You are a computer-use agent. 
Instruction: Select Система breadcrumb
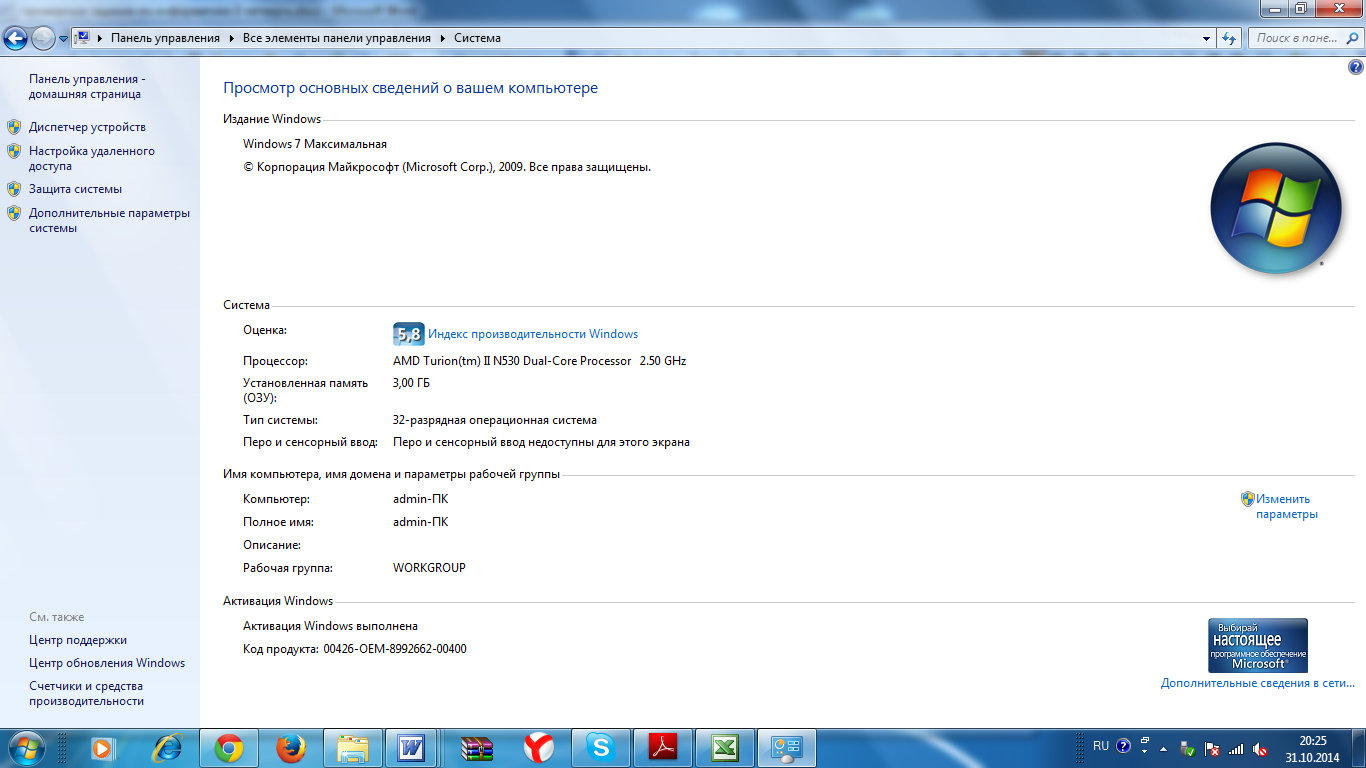pyautogui.click(x=477, y=38)
